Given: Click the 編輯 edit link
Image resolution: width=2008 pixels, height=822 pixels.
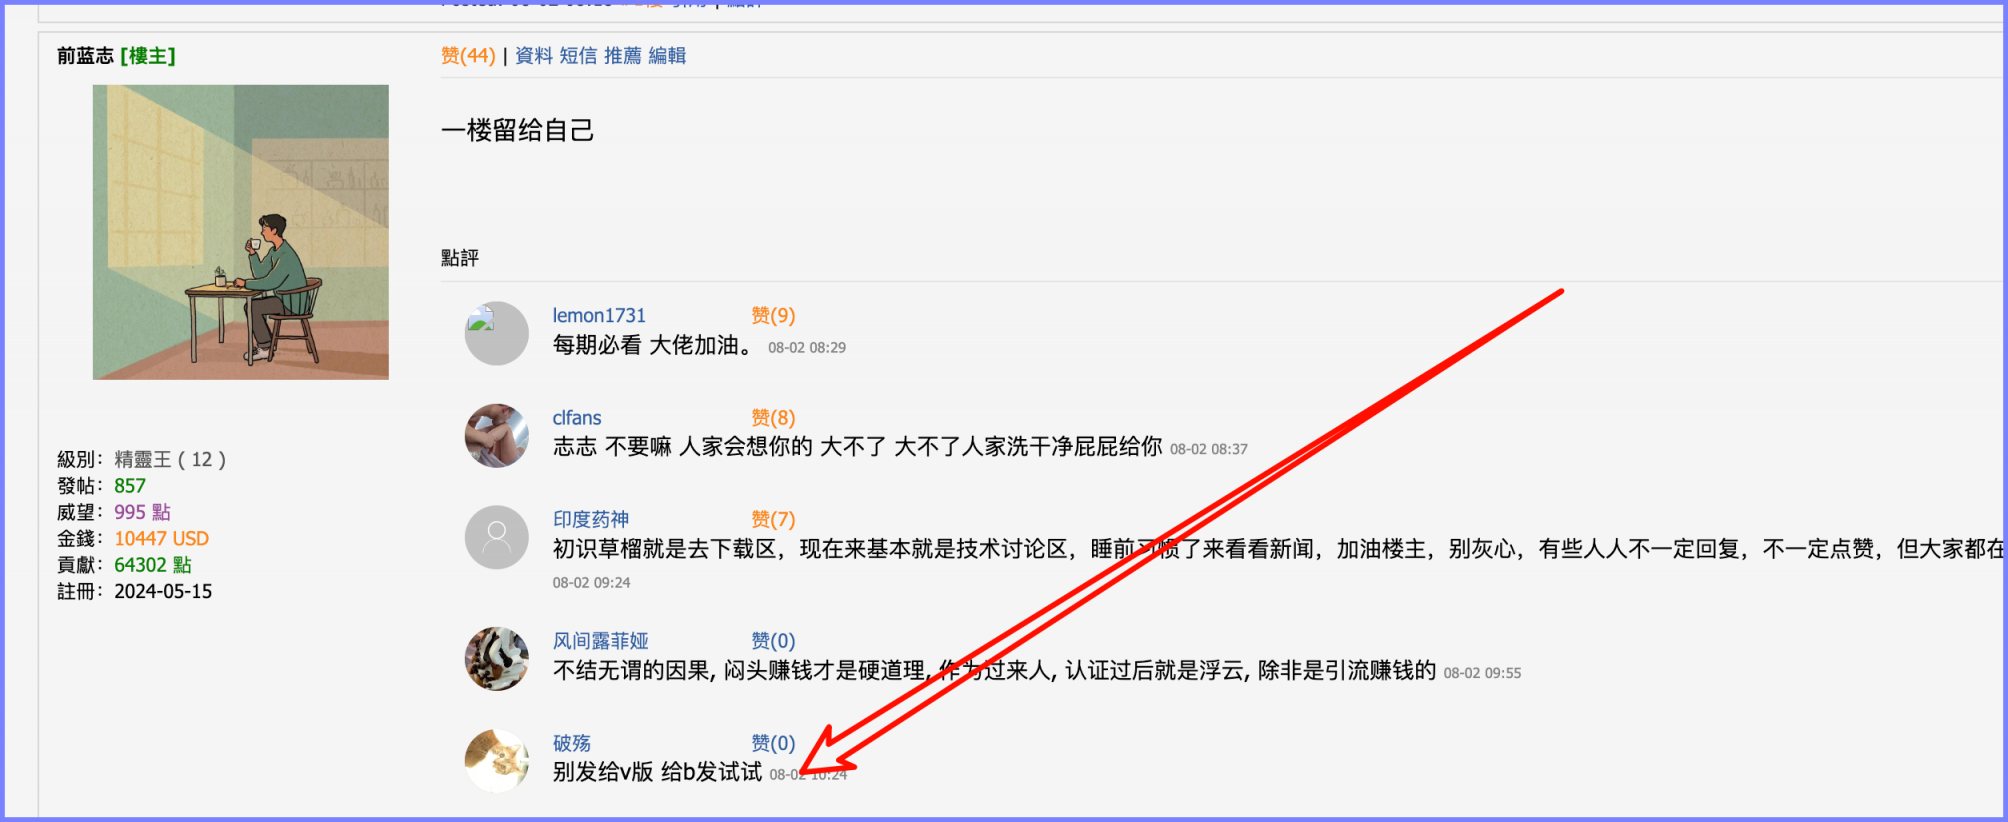Looking at the screenshot, I should coord(667,56).
